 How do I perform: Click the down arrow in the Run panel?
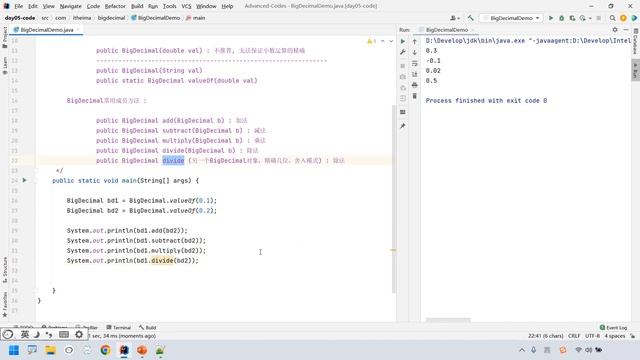pyautogui.click(x=415, y=52)
